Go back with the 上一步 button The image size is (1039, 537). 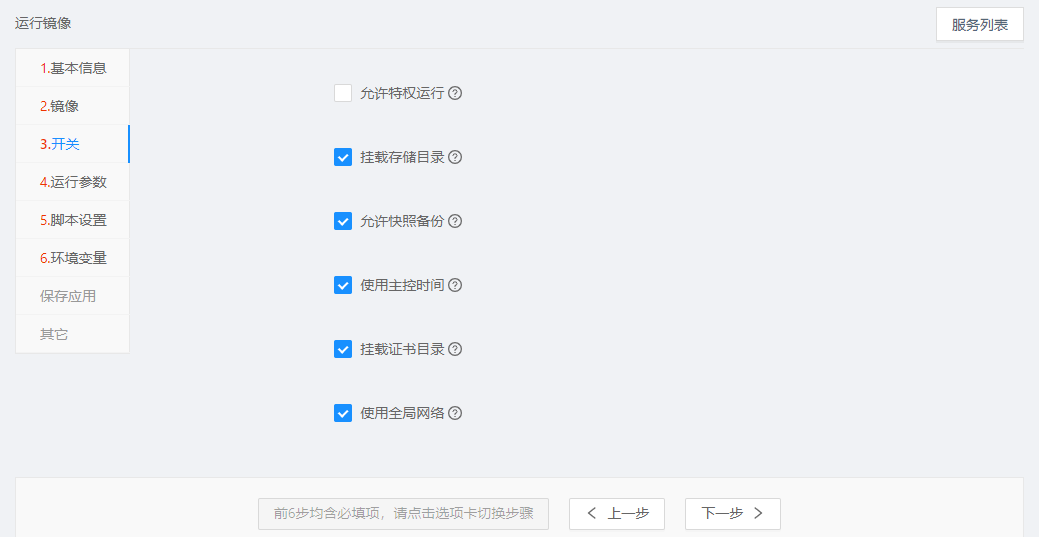617,514
